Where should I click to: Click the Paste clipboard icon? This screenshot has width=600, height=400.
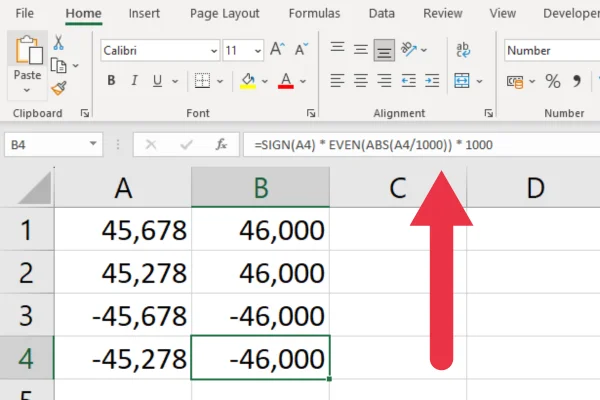click(28, 50)
